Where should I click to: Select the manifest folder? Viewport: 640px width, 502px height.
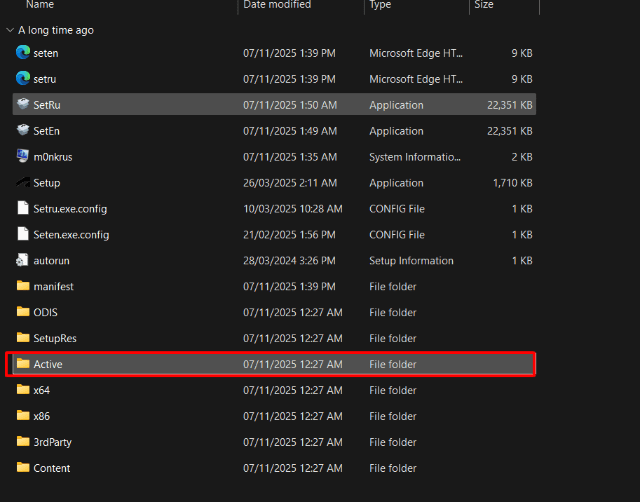tap(53, 287)
